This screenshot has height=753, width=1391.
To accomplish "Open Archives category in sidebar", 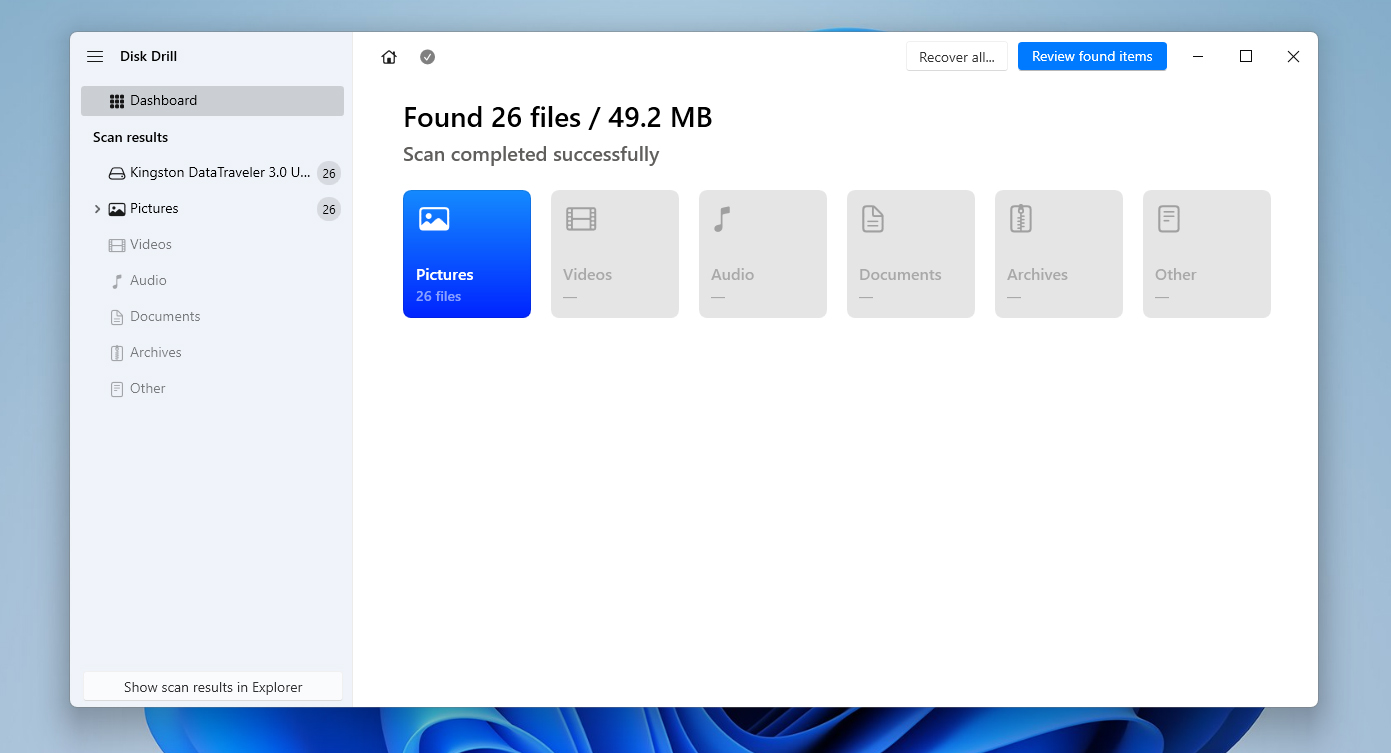I will 212,353.
